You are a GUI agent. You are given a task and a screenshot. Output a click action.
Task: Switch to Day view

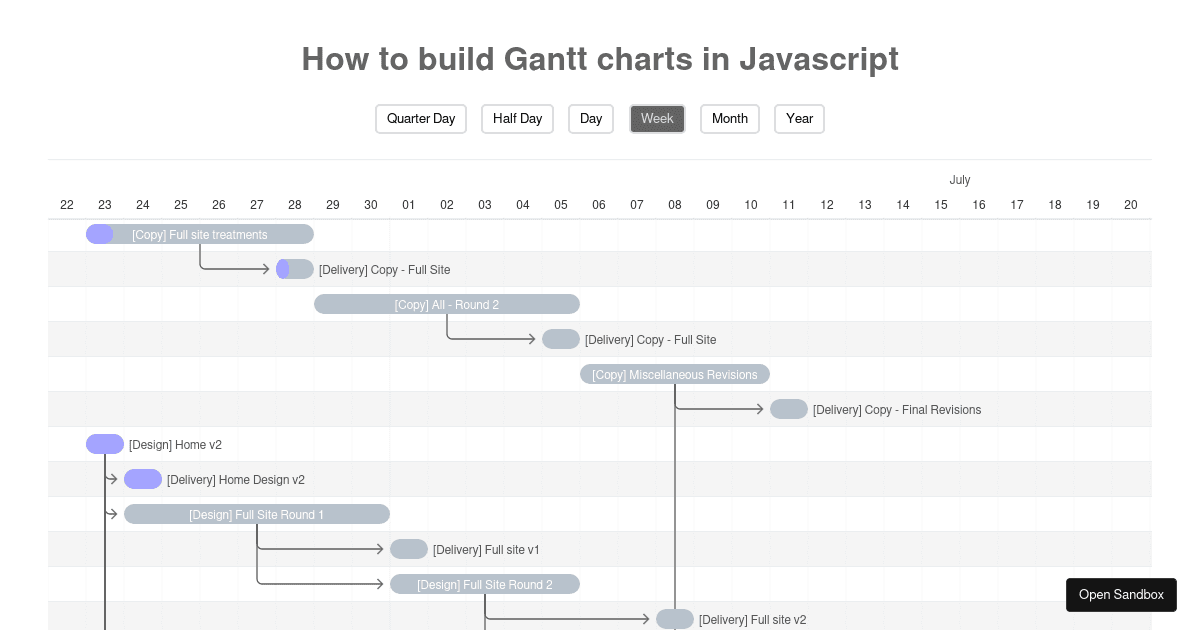[590, 118]
